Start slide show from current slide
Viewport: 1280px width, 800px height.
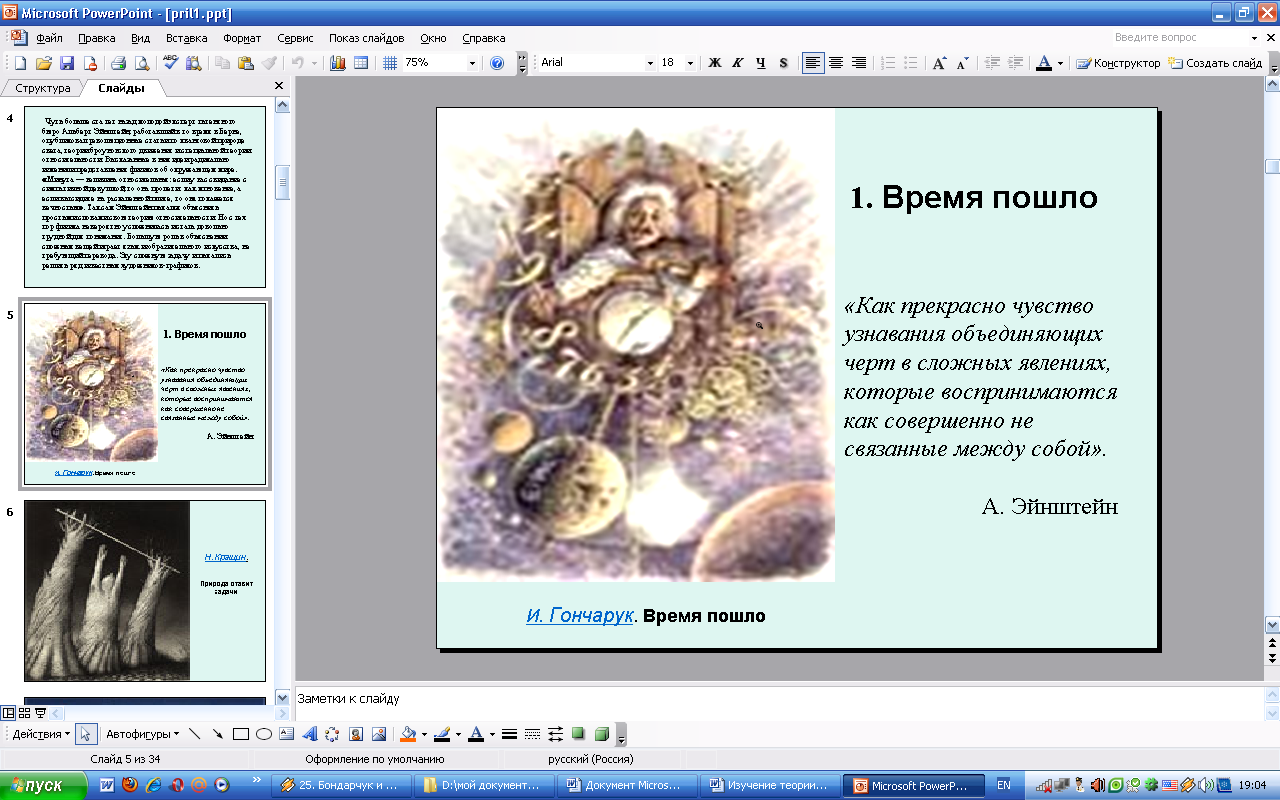(41, 713)
